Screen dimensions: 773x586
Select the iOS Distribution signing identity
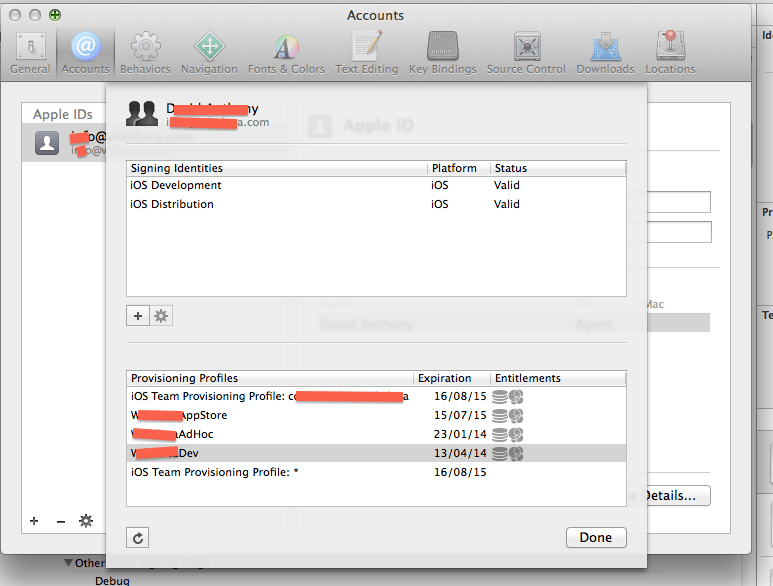376,204
